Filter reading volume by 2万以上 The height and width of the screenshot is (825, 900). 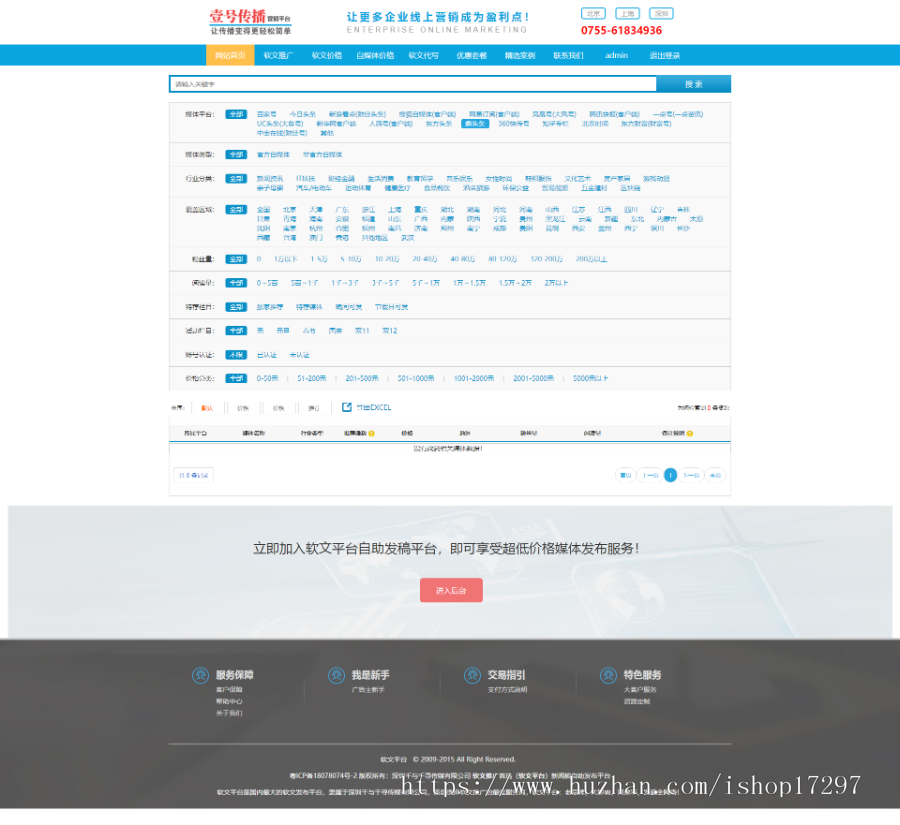pos(557,282)
